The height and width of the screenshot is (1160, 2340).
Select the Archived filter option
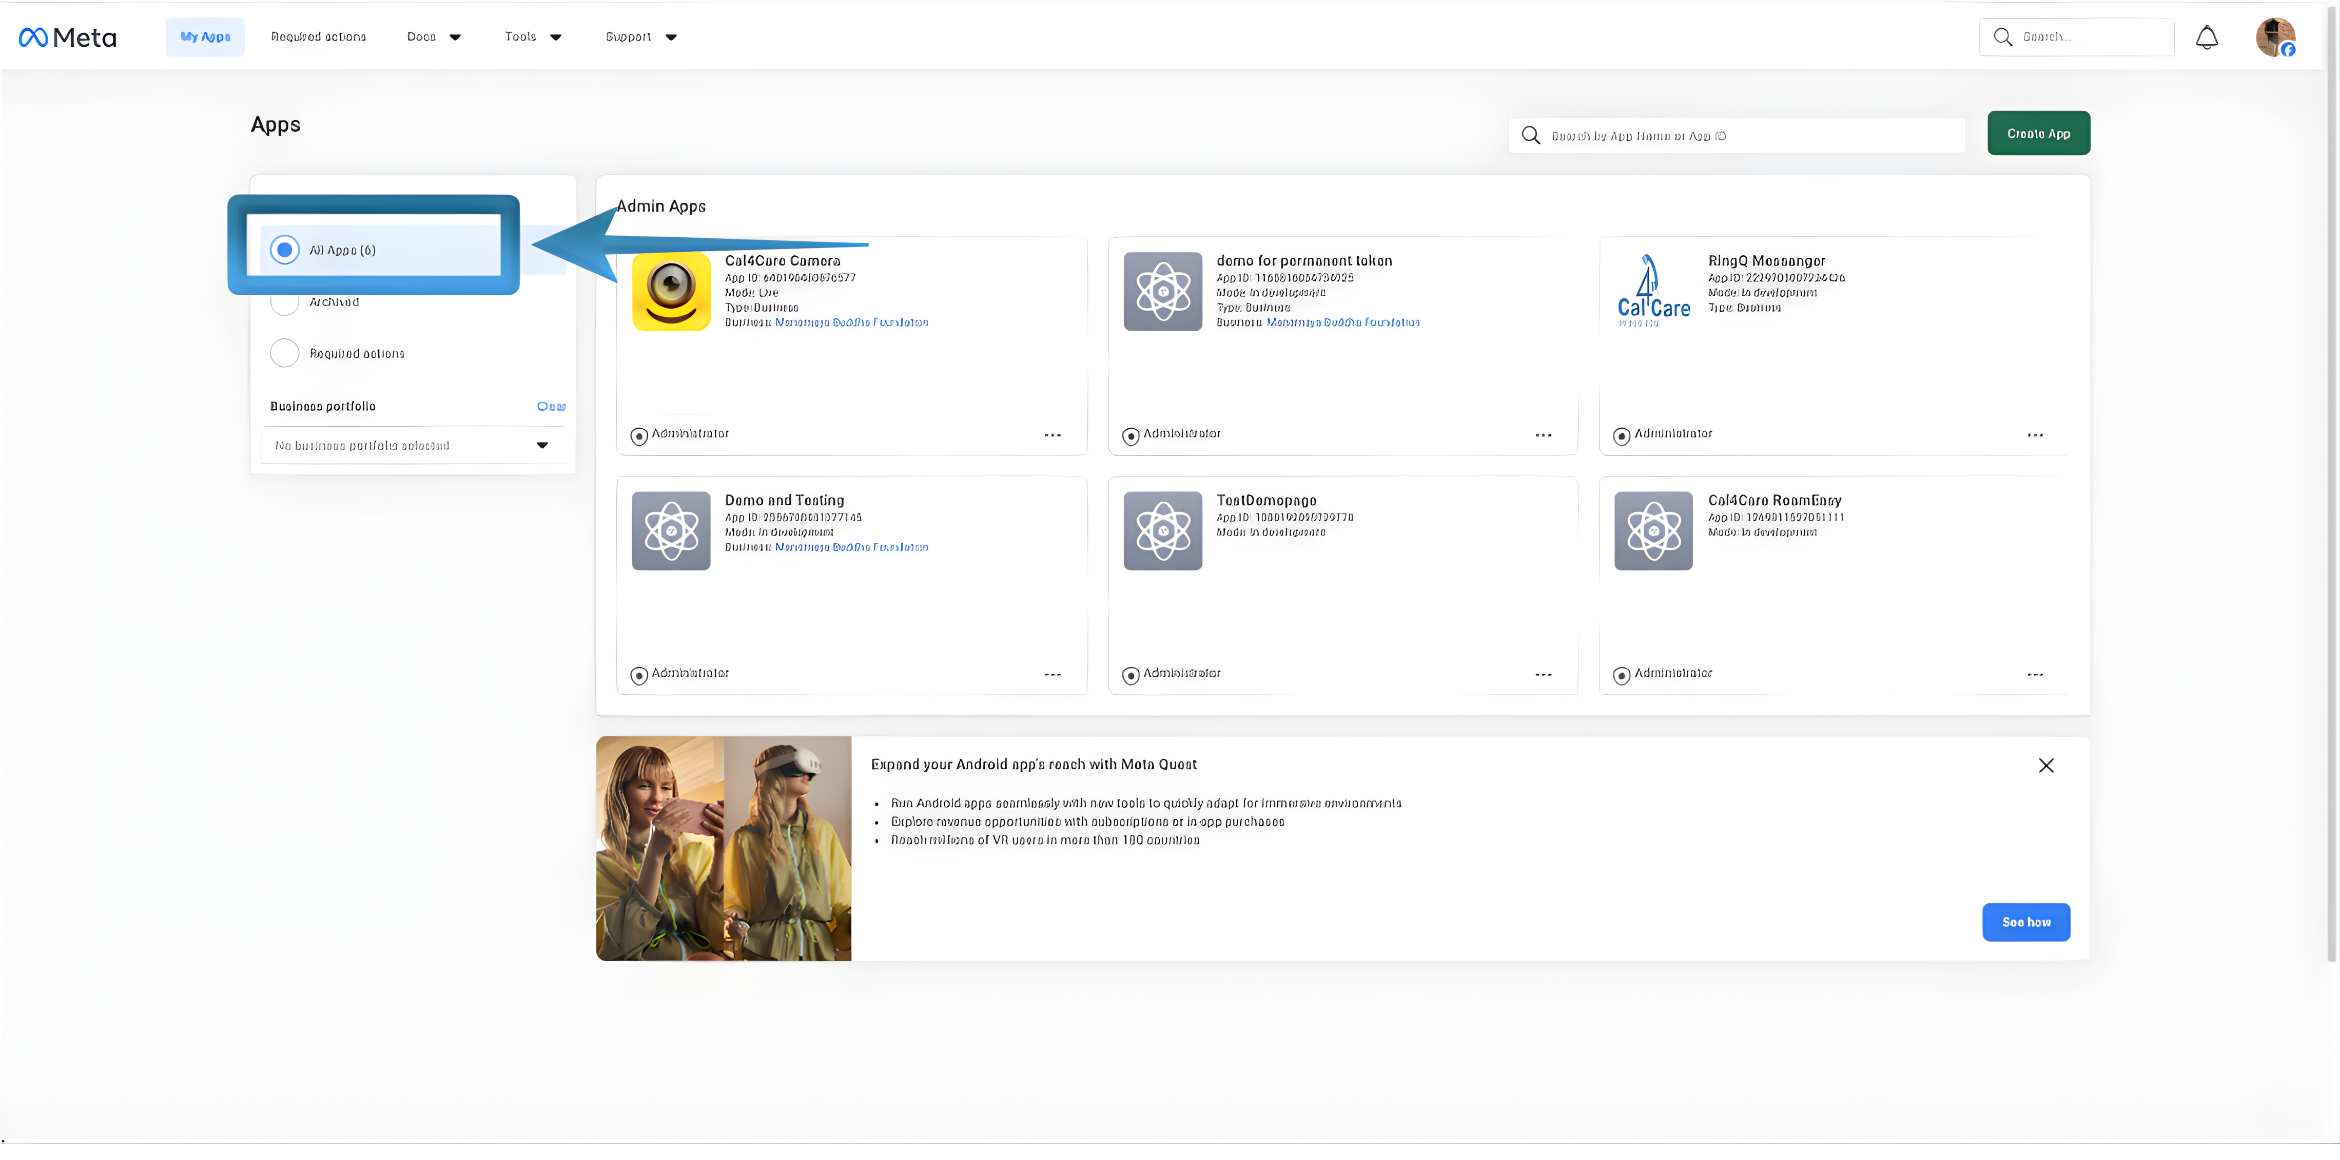click(x=285, y=302)
